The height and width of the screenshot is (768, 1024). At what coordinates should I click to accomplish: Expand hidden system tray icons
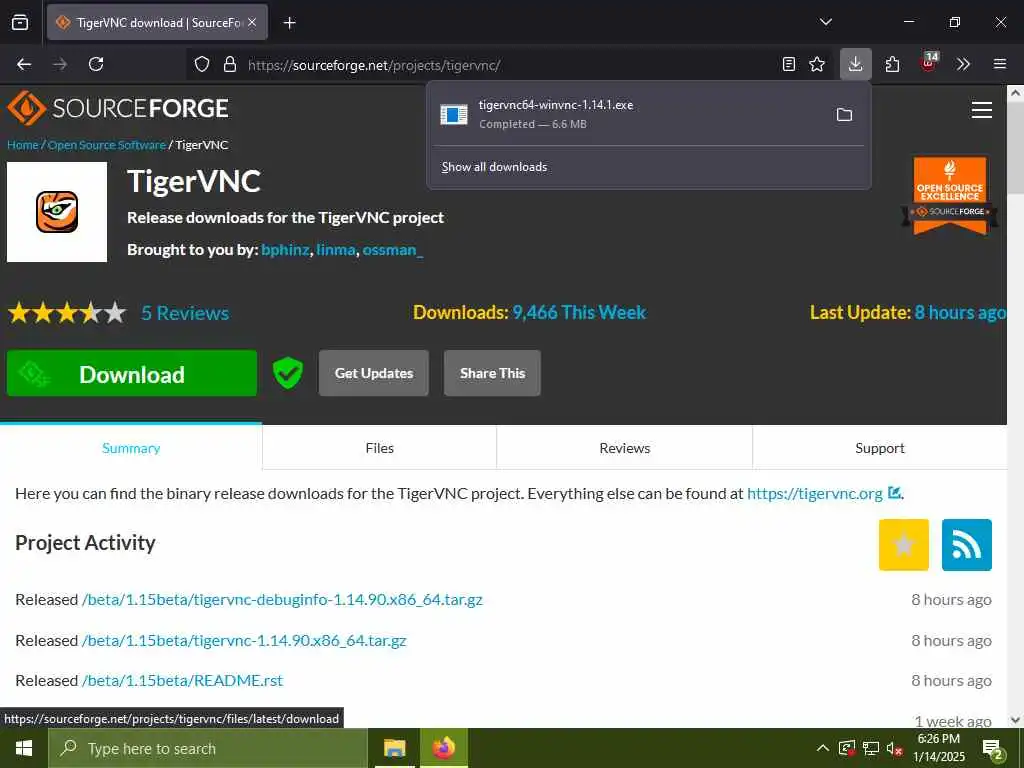(823, 748)
